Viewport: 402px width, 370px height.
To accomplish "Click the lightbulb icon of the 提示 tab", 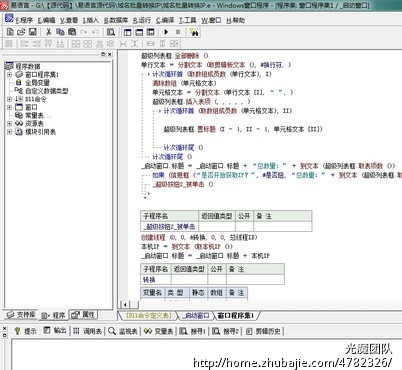I will point(17,331).
